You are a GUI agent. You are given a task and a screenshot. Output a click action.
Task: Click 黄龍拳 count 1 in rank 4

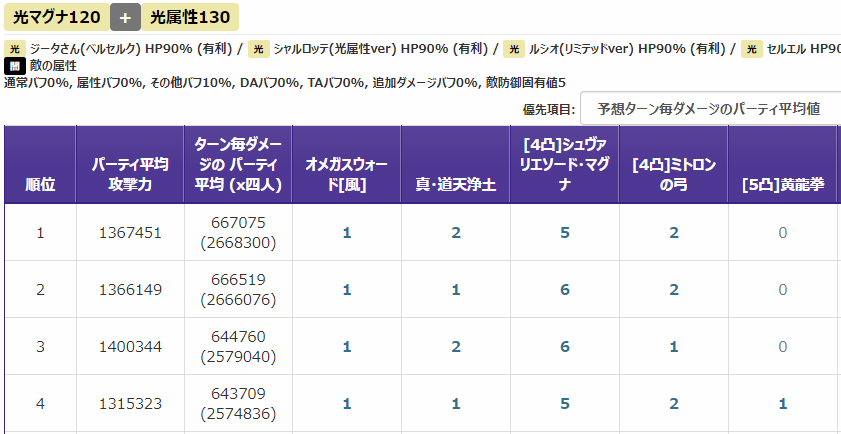point(783,403)
